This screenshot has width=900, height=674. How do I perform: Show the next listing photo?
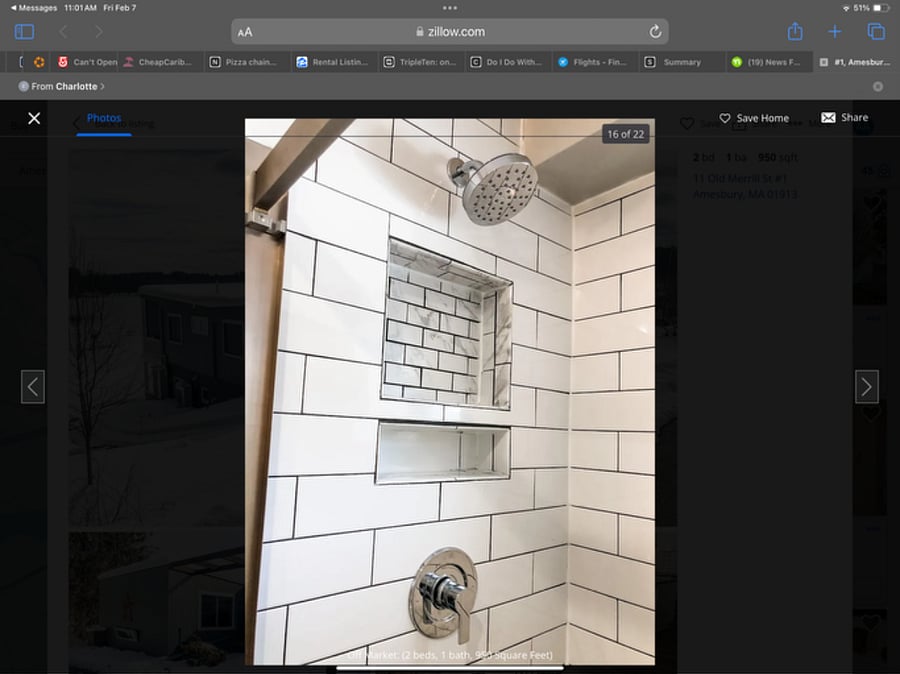click(x=867, y=387)
